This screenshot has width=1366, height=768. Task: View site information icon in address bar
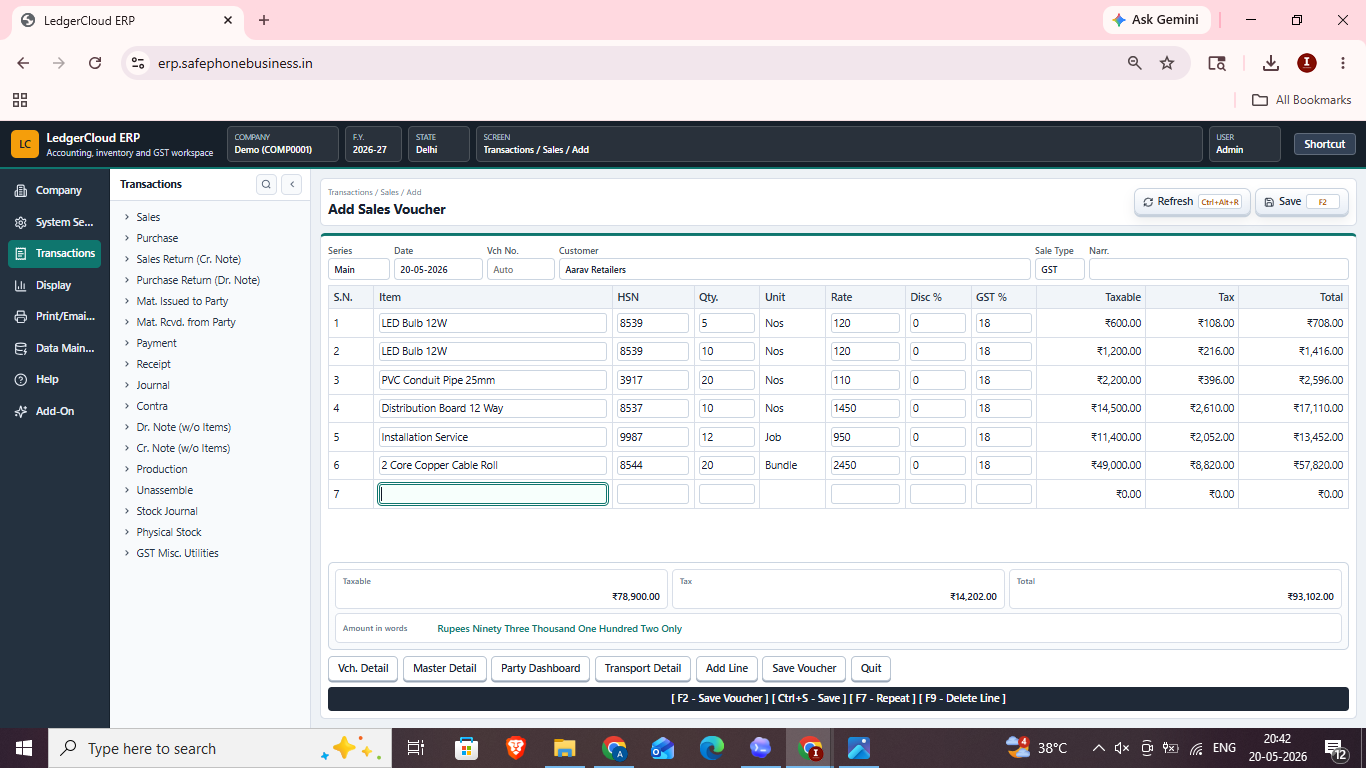pyautogui.click(x=138, y=63)
